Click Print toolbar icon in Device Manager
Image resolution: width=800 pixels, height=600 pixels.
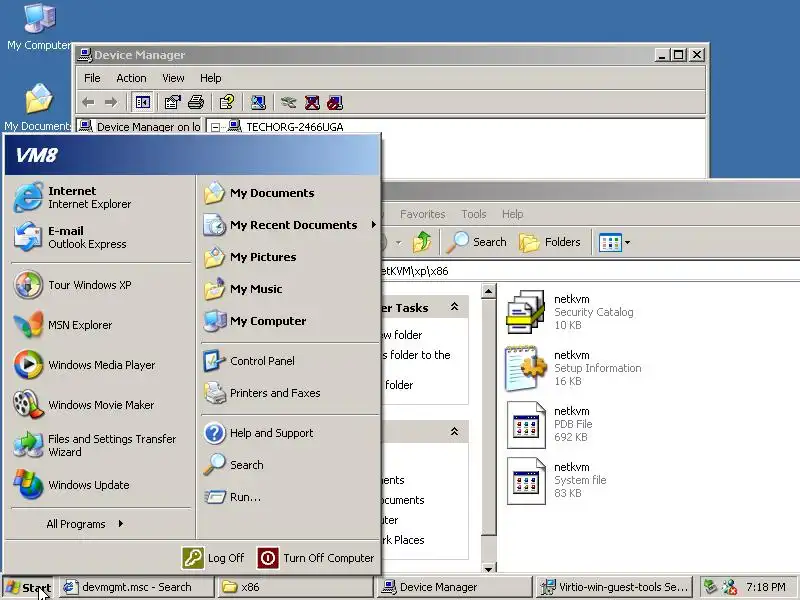click(196, 103)
